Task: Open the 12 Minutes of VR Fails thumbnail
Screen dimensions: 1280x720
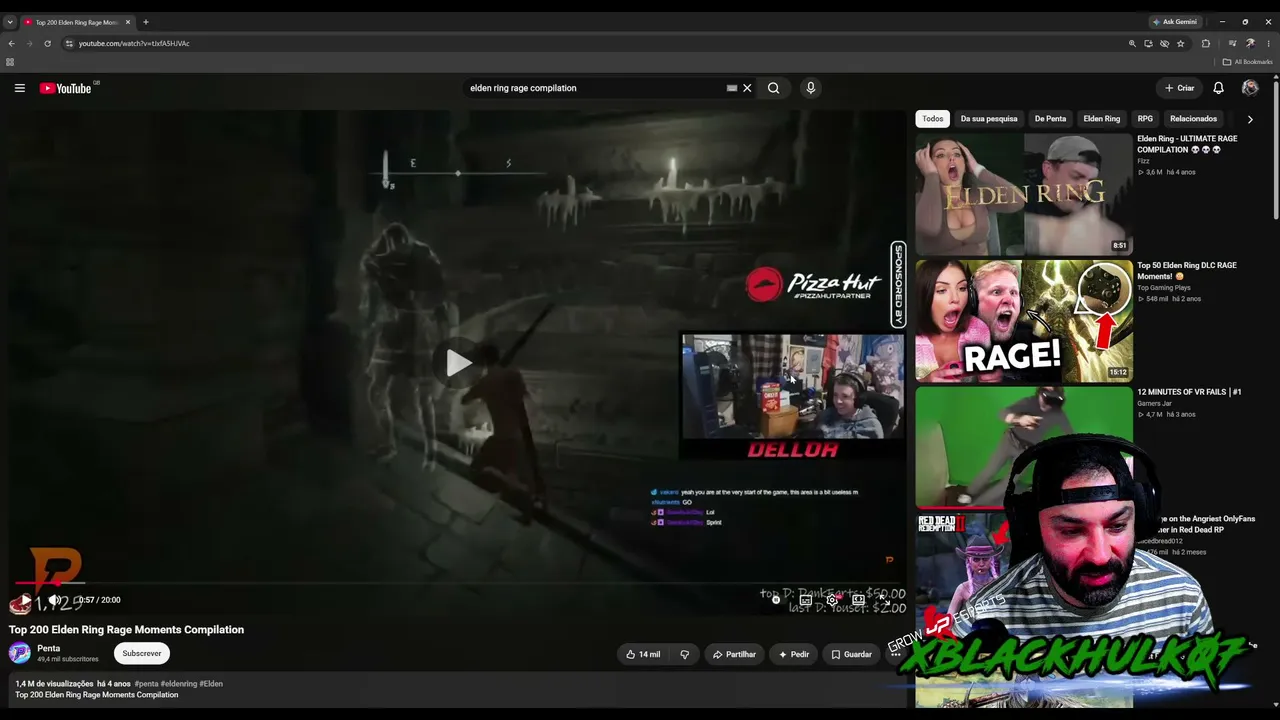Action: tap(1024, 447)
